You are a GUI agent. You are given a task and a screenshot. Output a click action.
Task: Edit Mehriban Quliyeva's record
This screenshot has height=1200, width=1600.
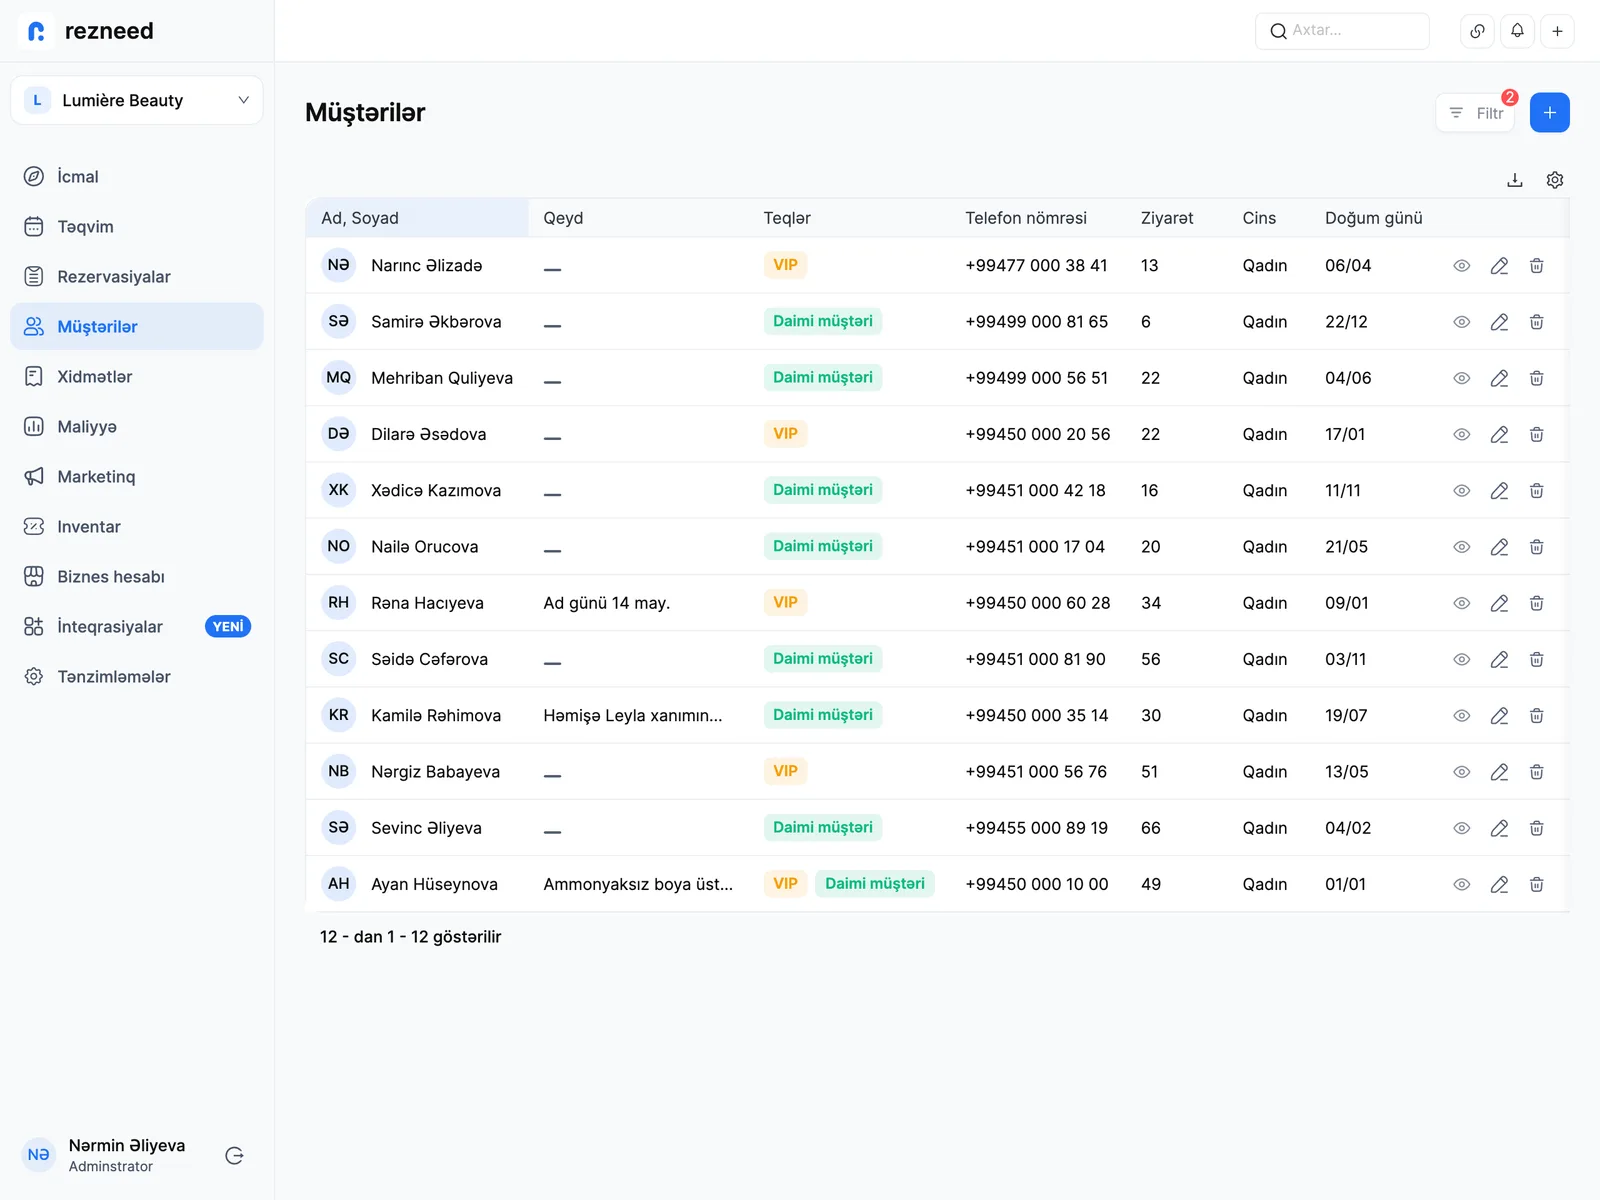[1499, 378]
